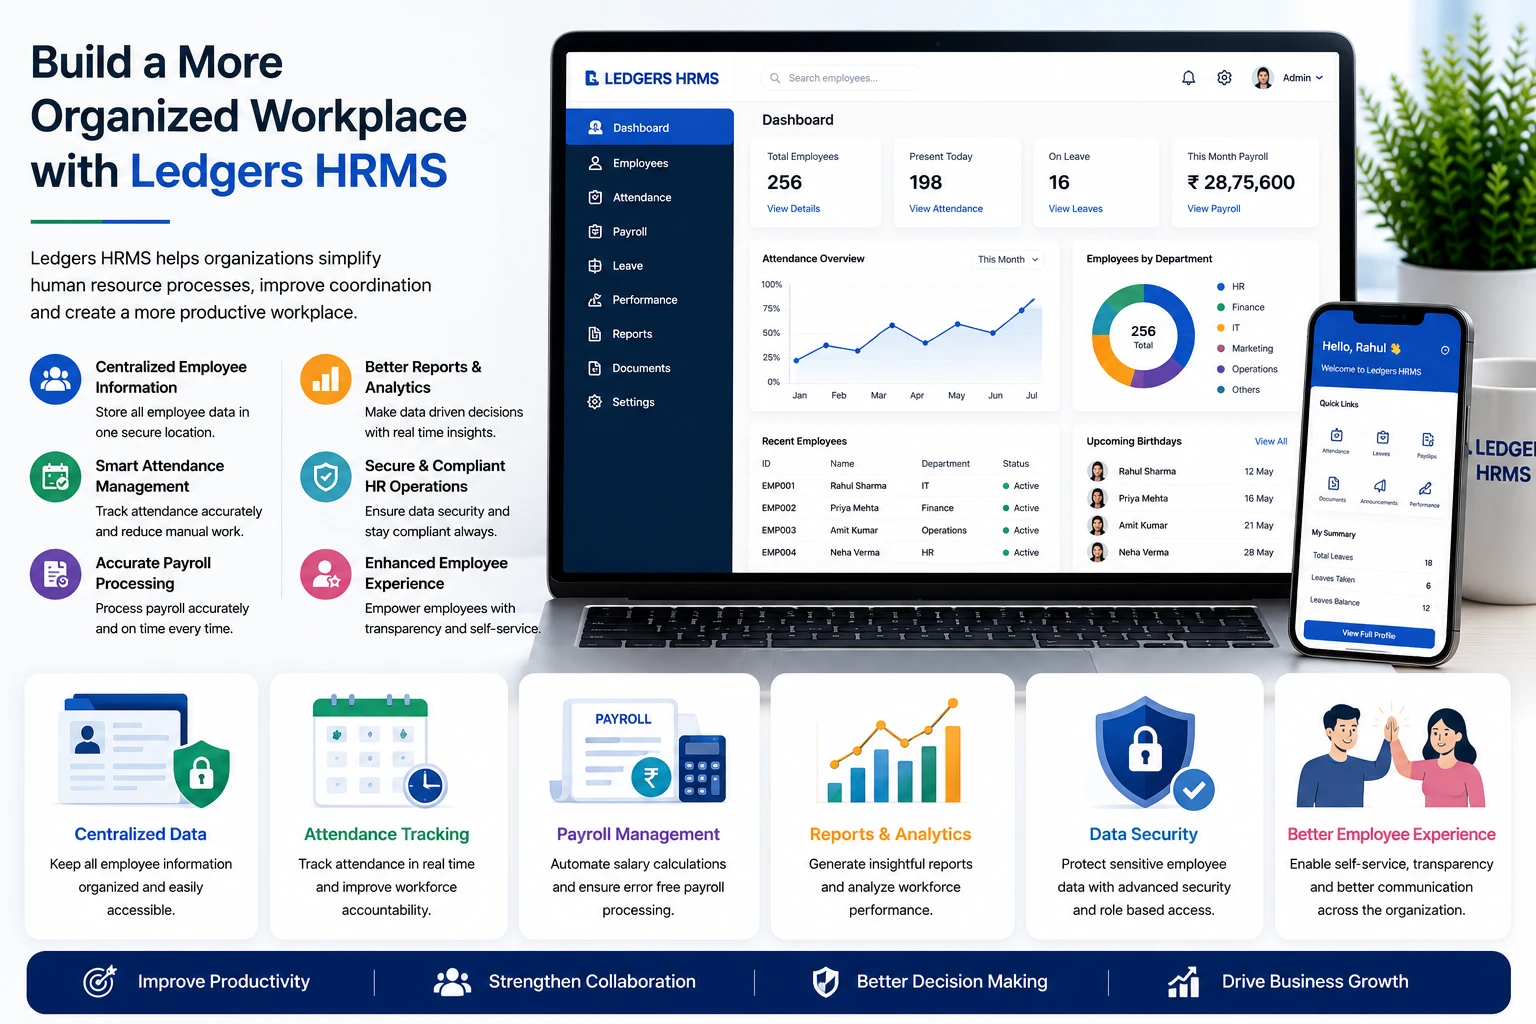Click the Secure & Compliant HR Operations shield icon
The height and width of the screenshot is (1024, 1536).
(326, 477)
